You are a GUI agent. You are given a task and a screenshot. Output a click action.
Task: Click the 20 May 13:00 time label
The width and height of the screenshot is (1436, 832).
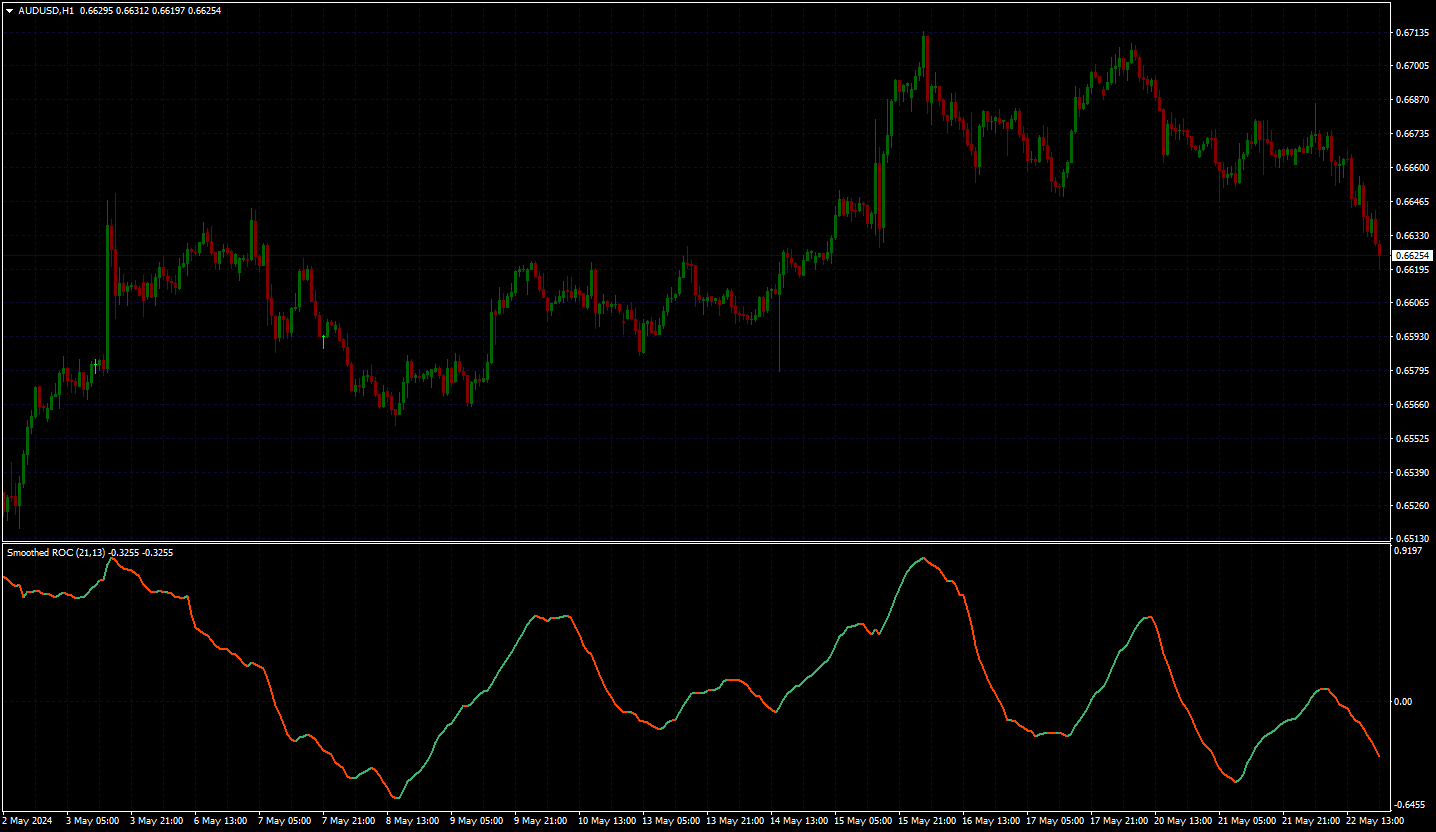tap(1182, 820)
